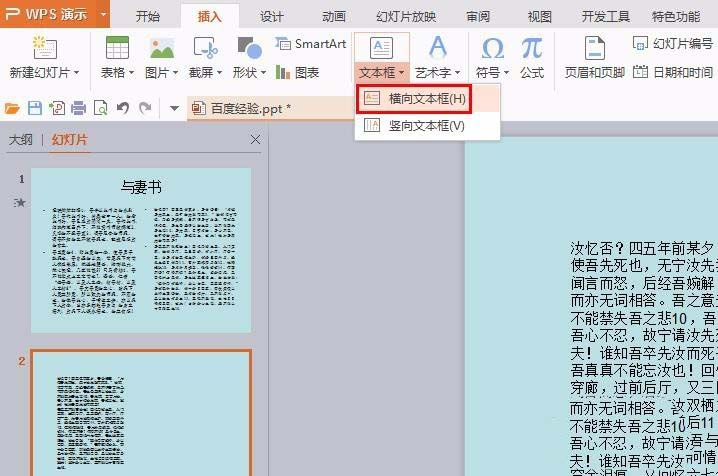Image resolution: width=718 pixels, height=476 pixels.
Task: Expand the 截屏 dropdown arrow
Action: [x=219, y=73]
